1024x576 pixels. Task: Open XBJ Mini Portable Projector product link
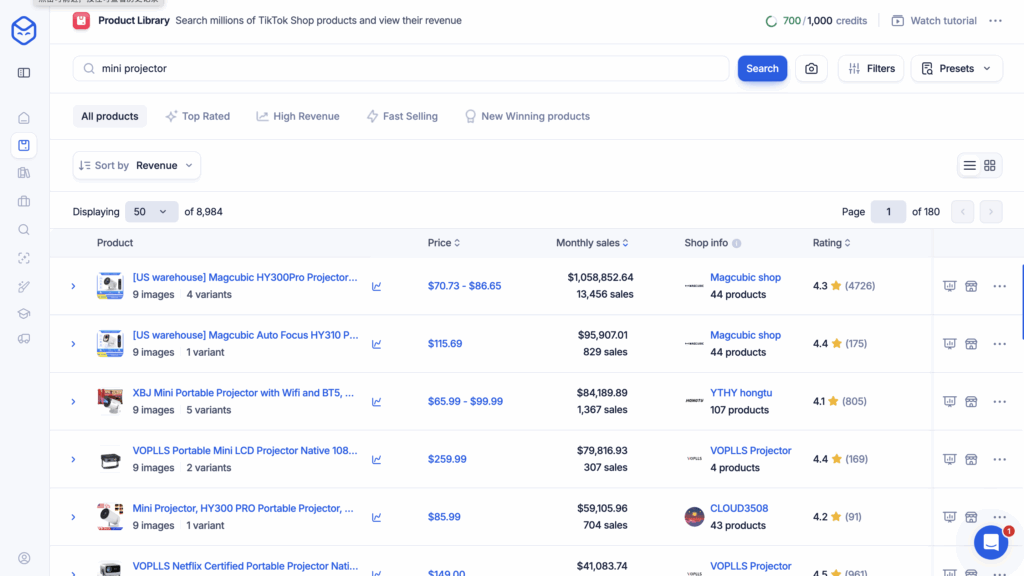pyautogui.click(x=243, y=393)
